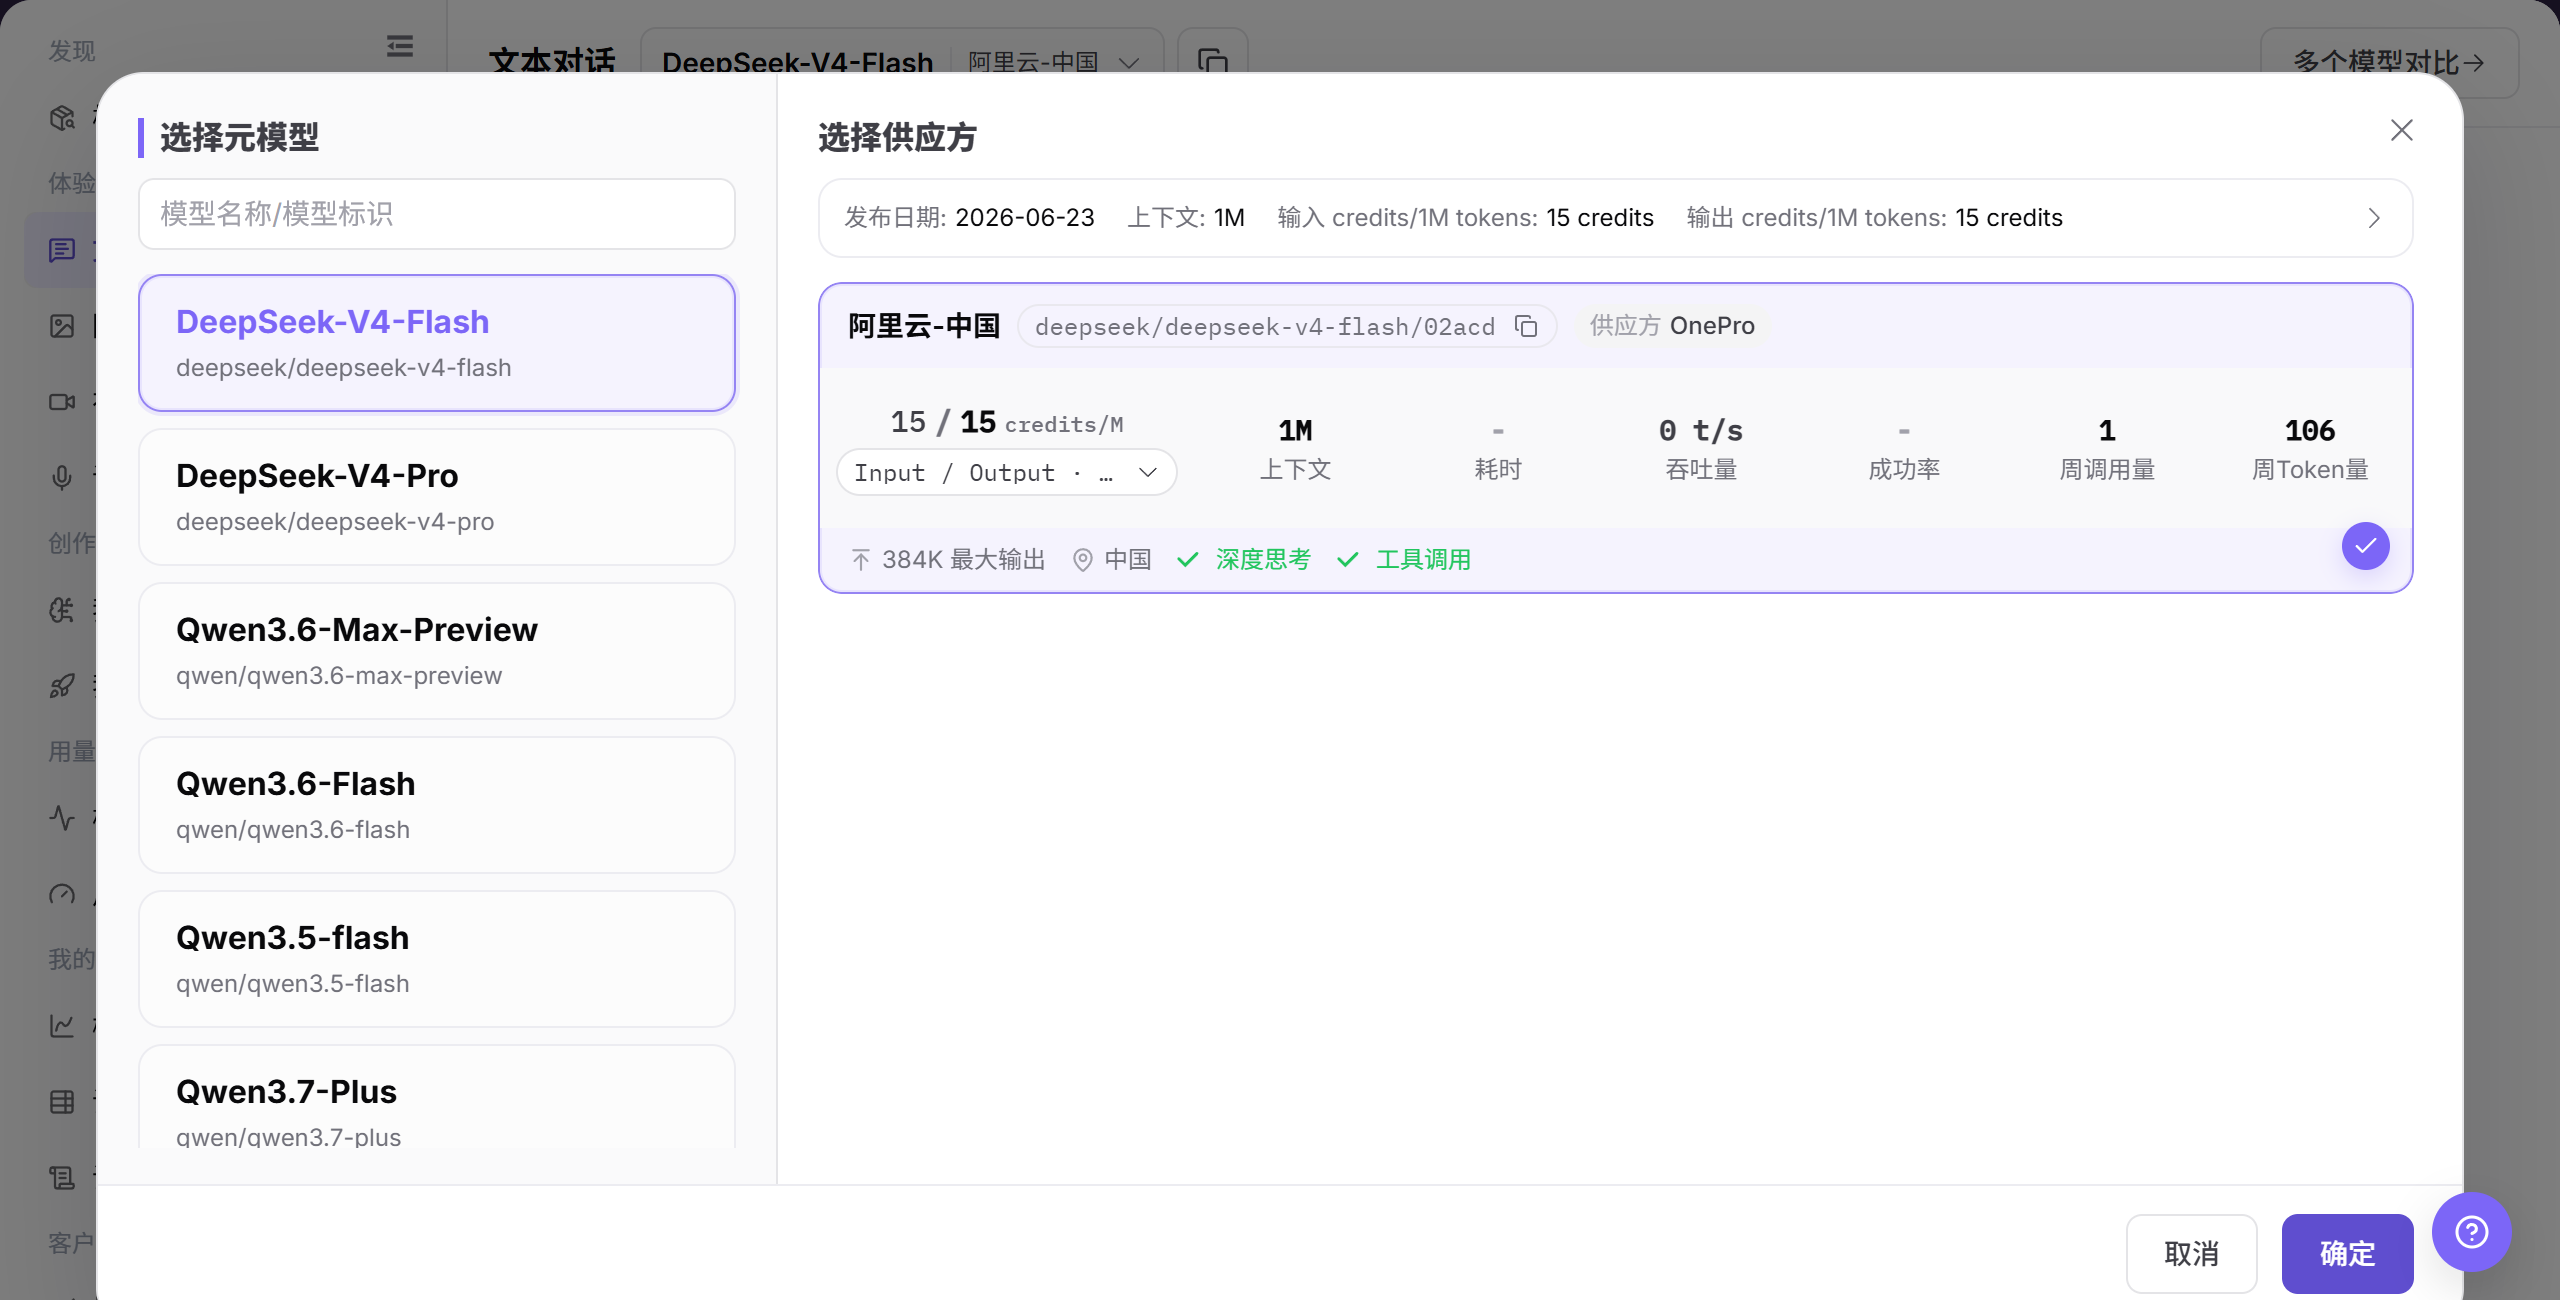Click the 384K 最大输出 label

tap(963, 560)
